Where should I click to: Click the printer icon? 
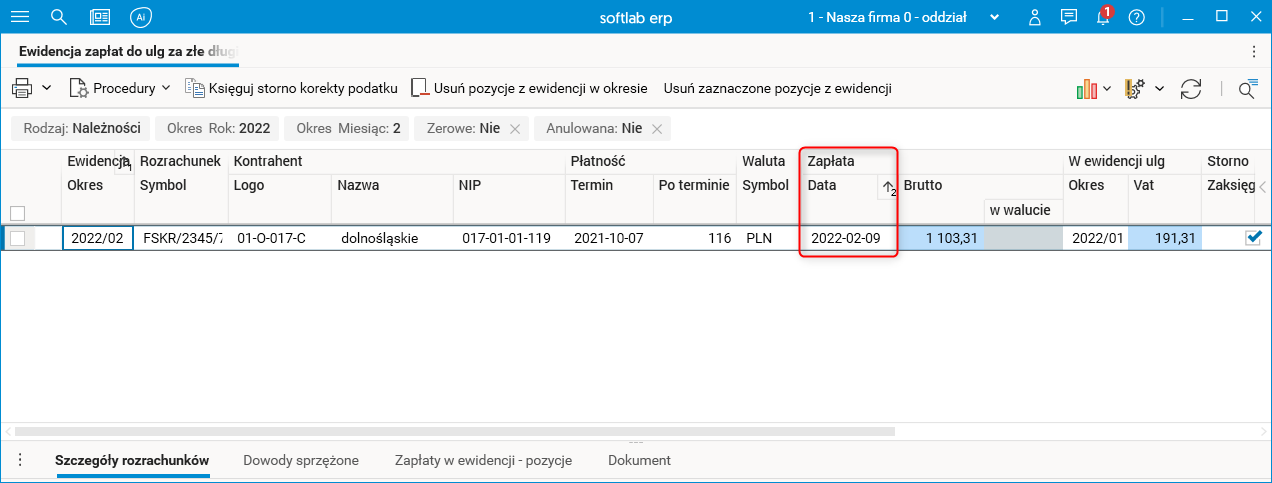tap(22, 89)
